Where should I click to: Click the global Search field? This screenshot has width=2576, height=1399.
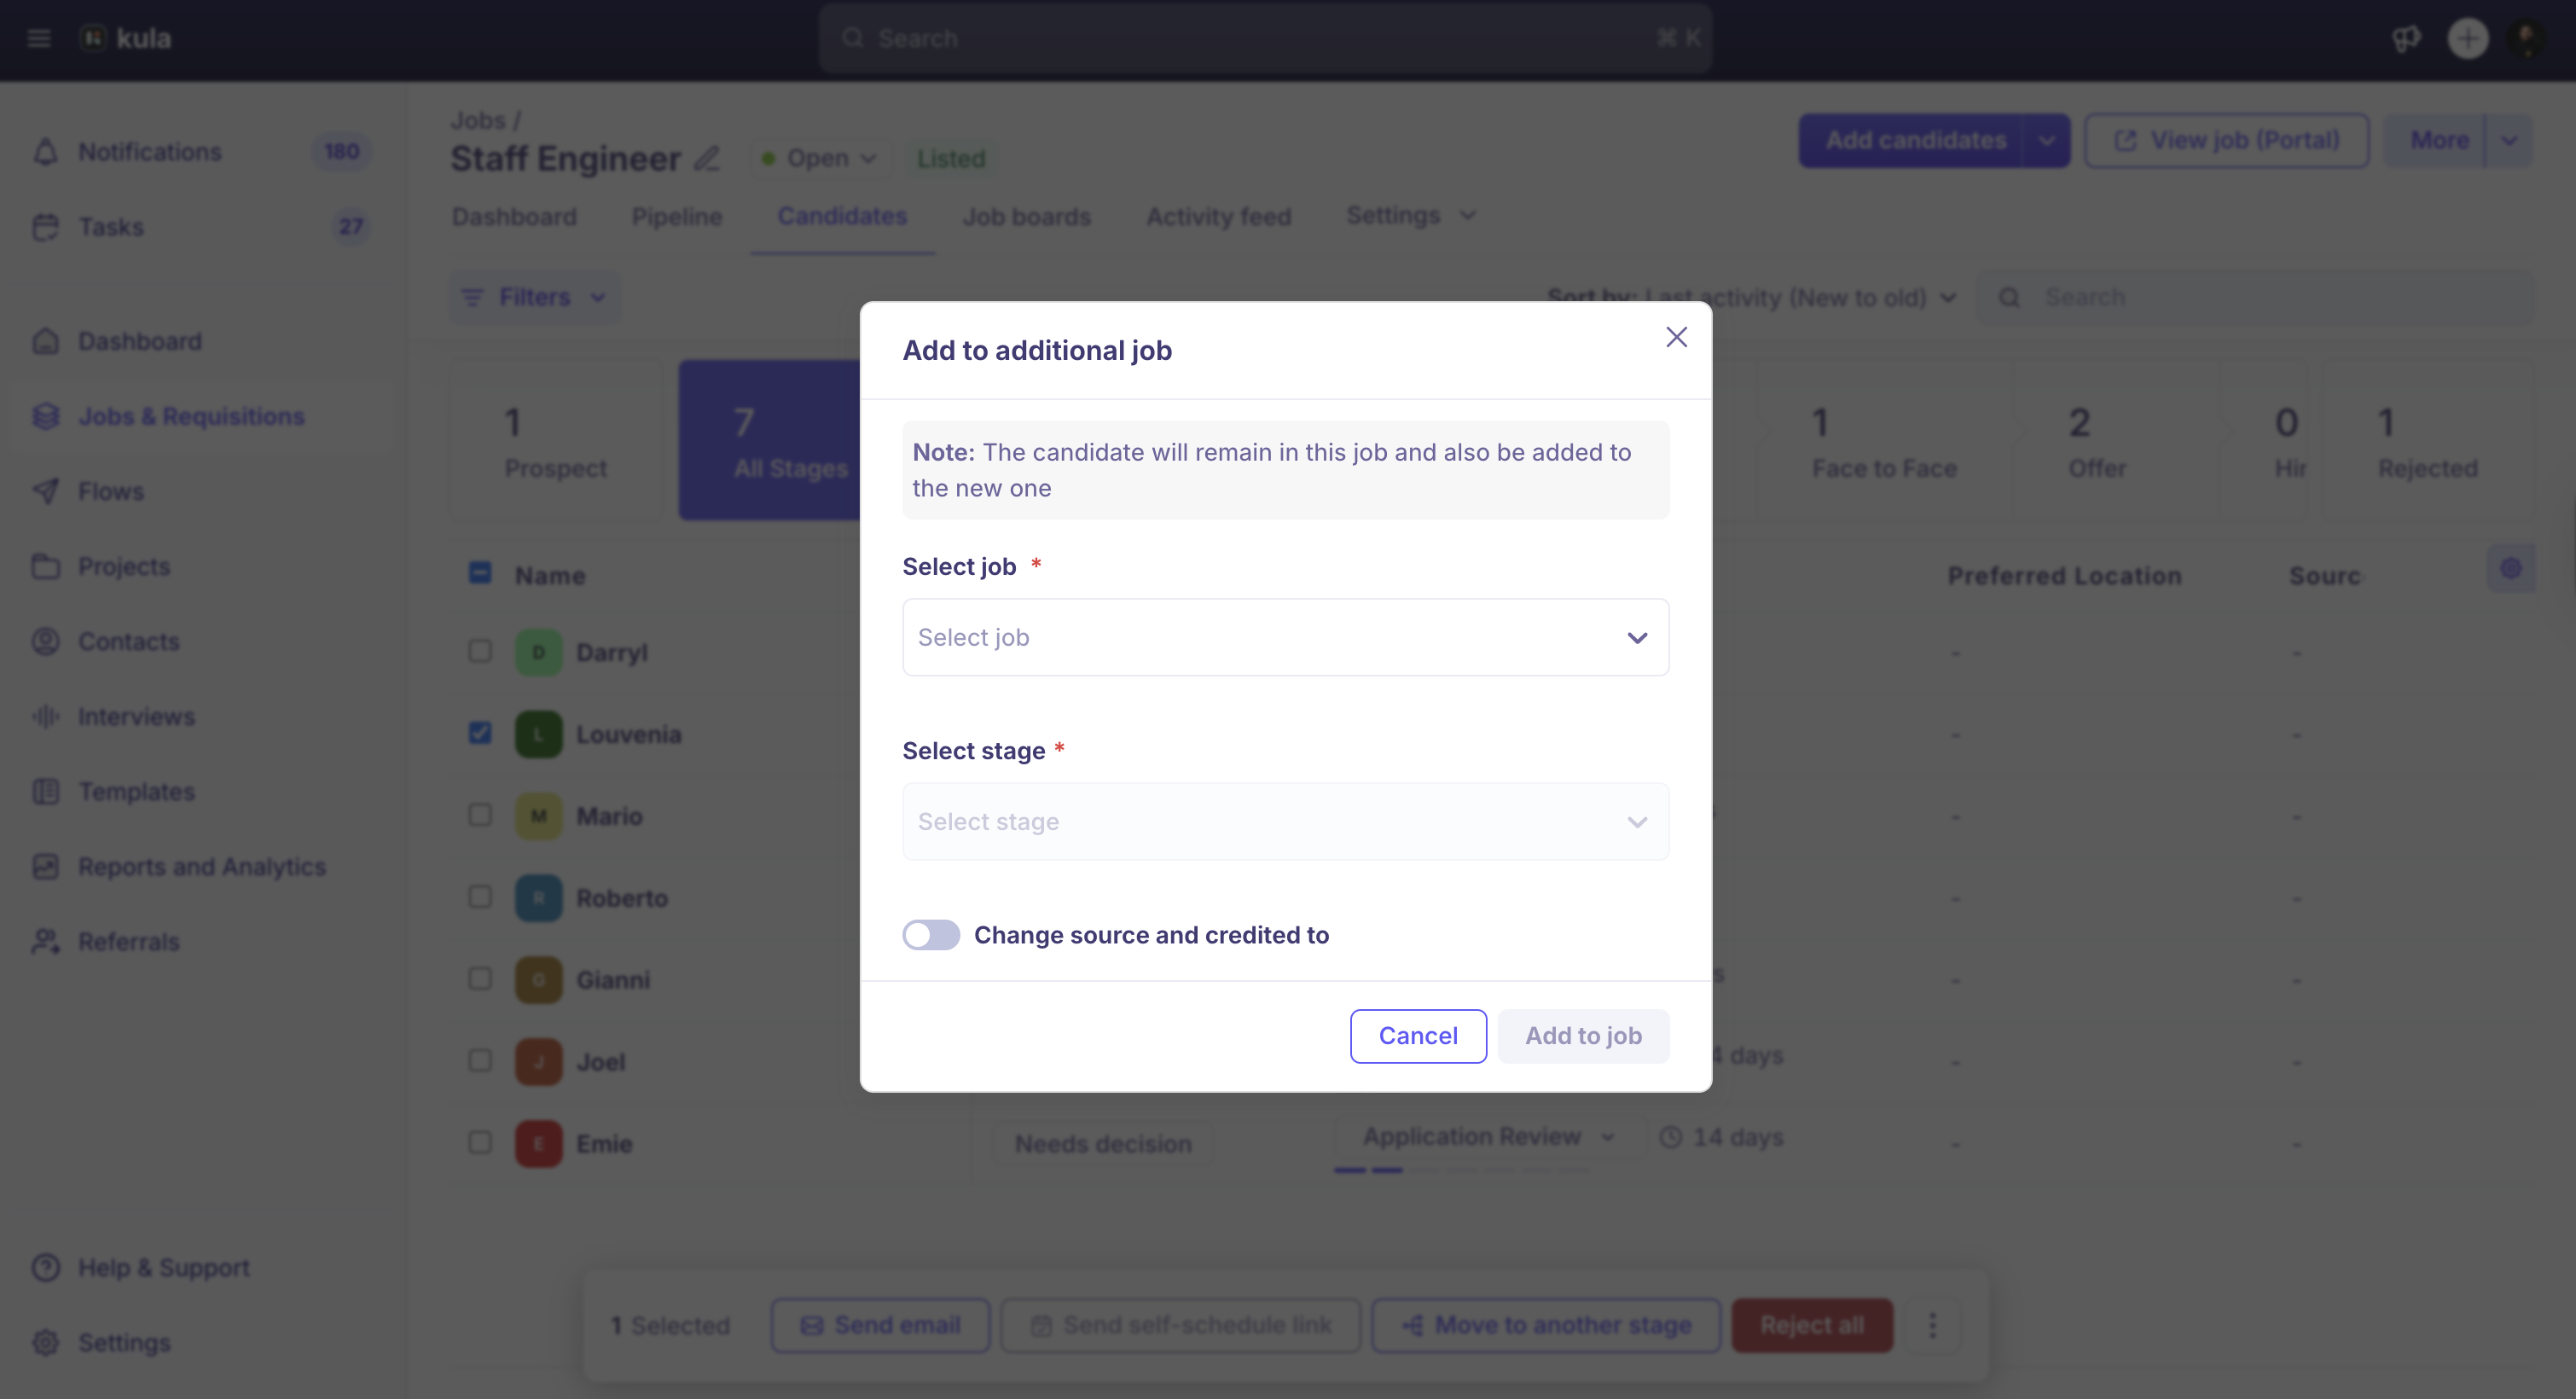[1264, 38]
